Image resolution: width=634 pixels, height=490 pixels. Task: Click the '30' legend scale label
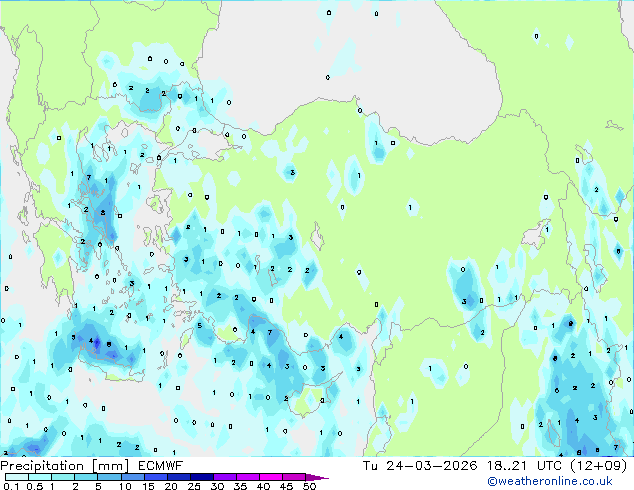[x=217, y=486]
